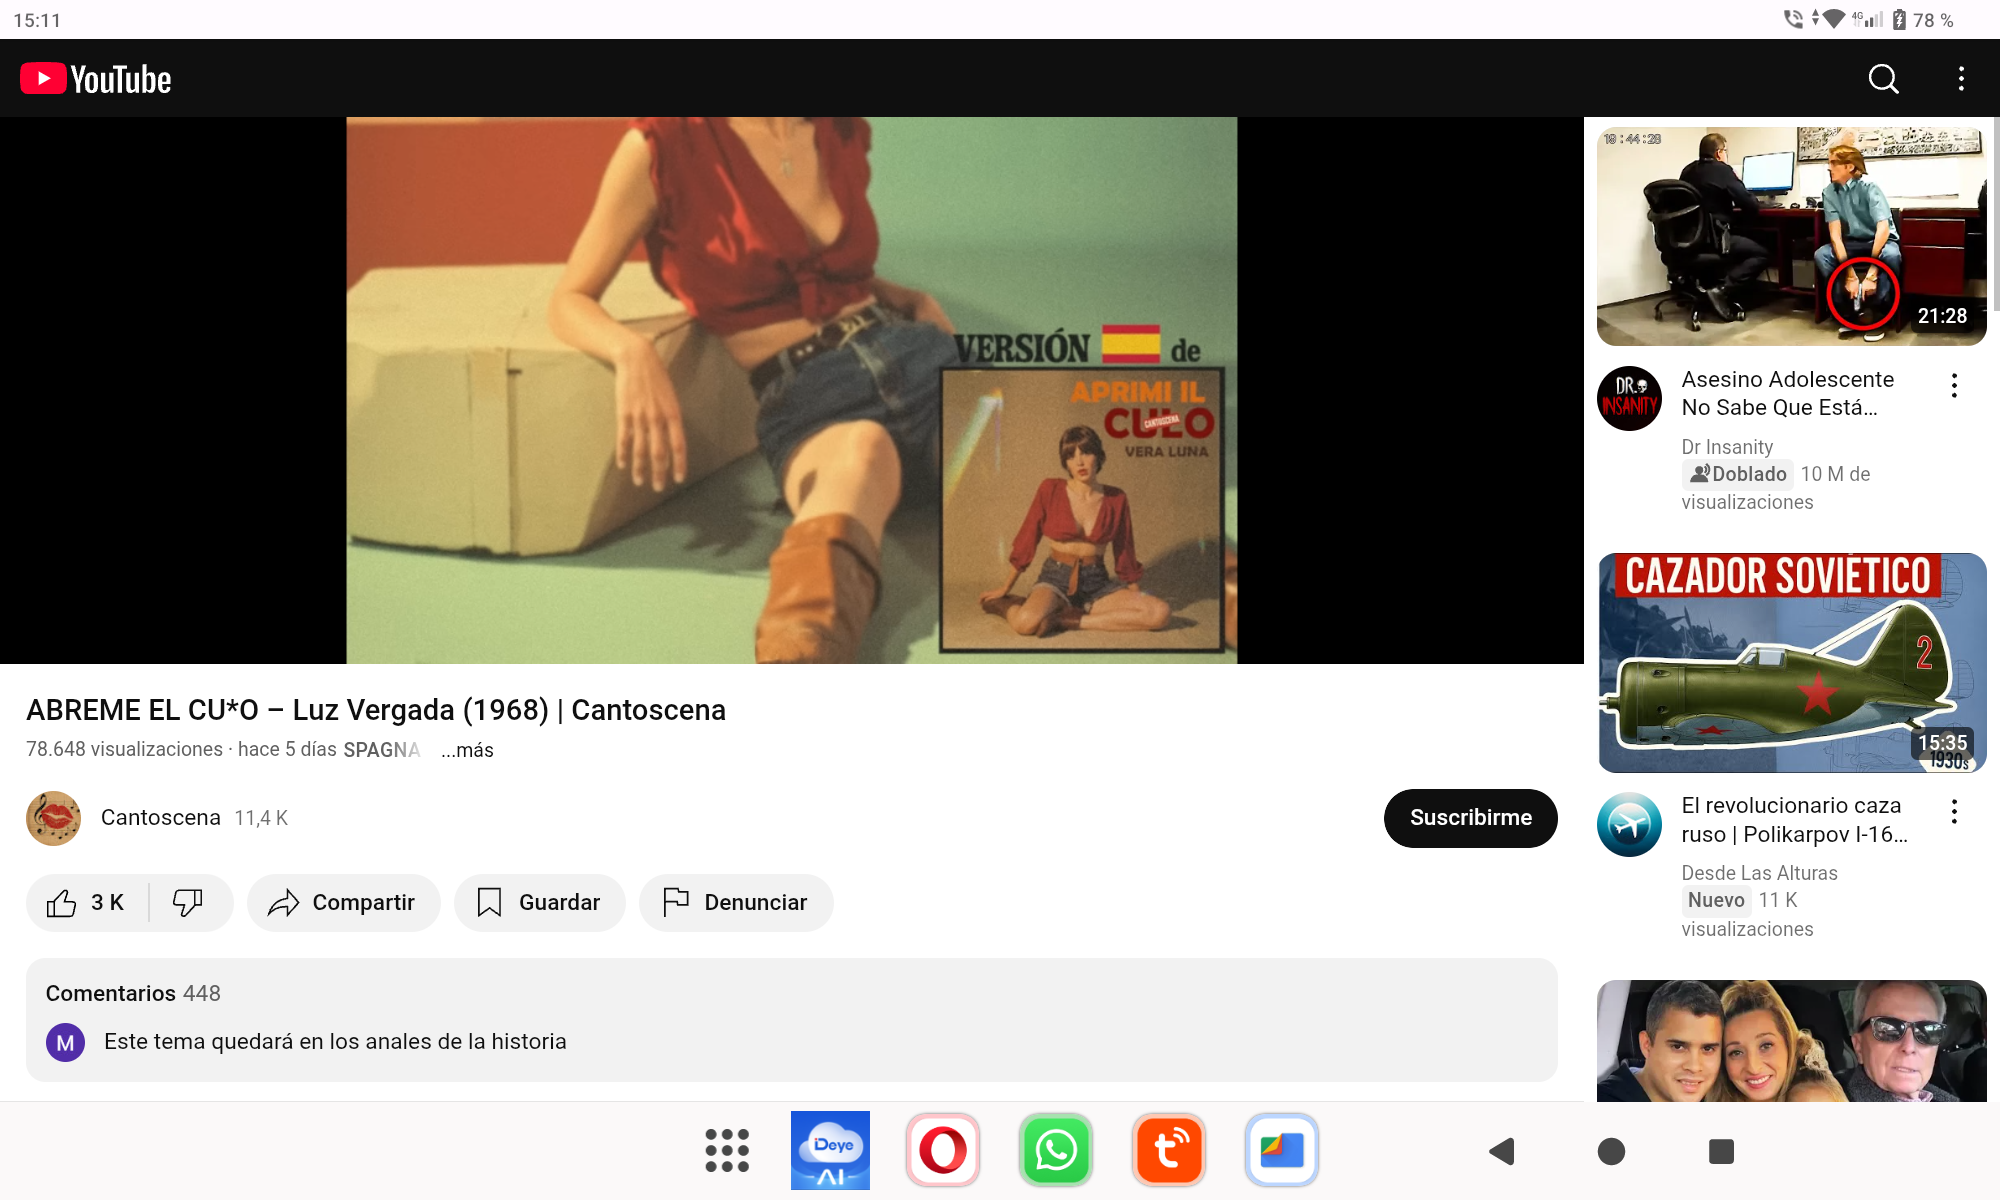This screenshot has width=2000, height=1200.
Task: Launch WhatsApp from the dock
Action: 1056,1151
